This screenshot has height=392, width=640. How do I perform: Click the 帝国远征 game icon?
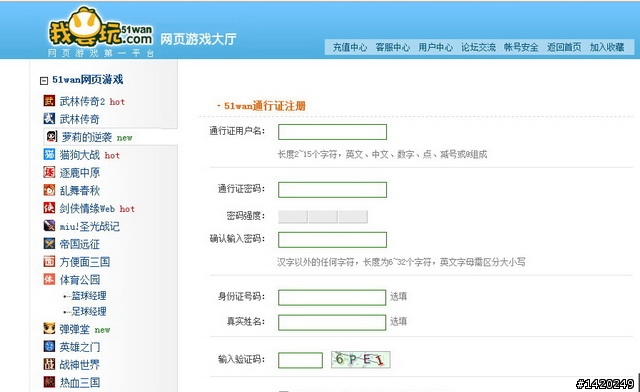(x=49, y=243)
